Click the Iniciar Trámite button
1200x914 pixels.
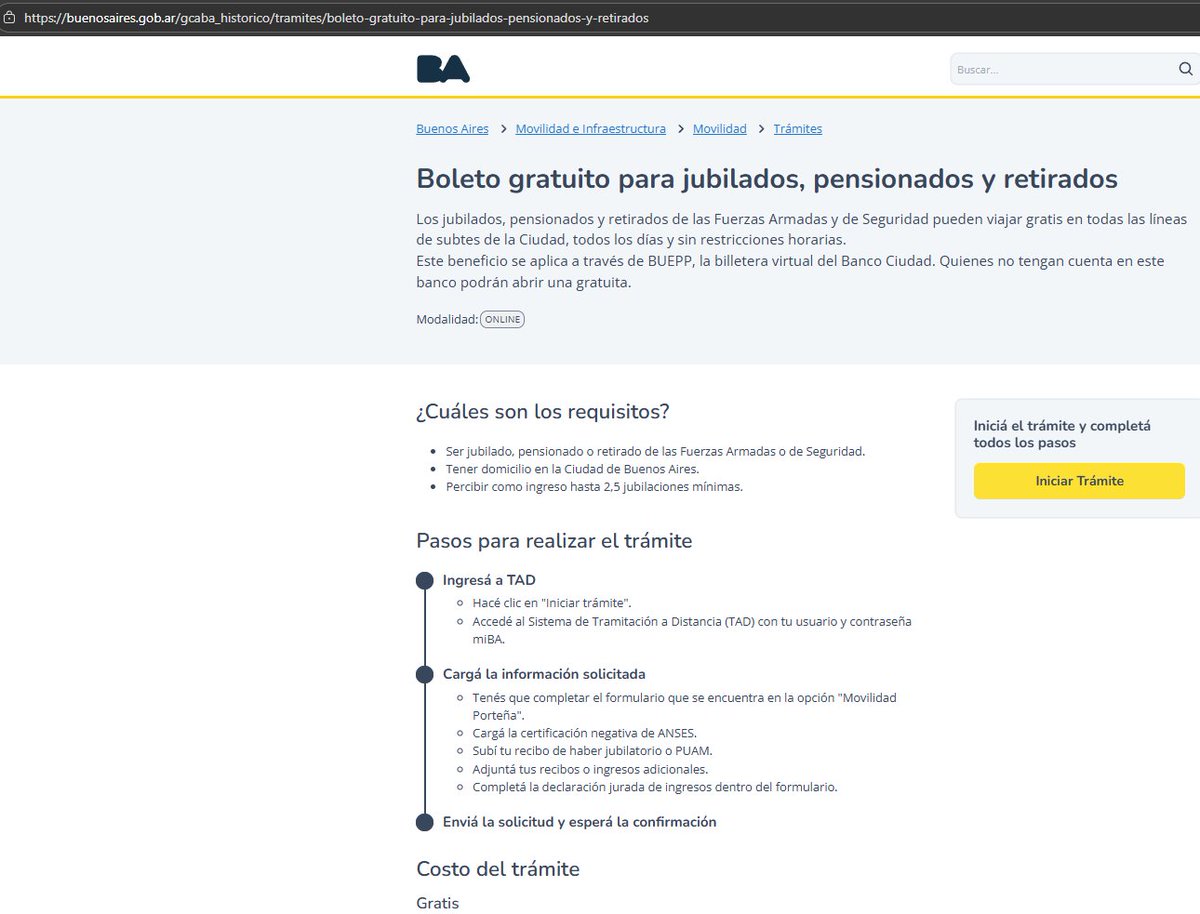tap(1079, 481)
